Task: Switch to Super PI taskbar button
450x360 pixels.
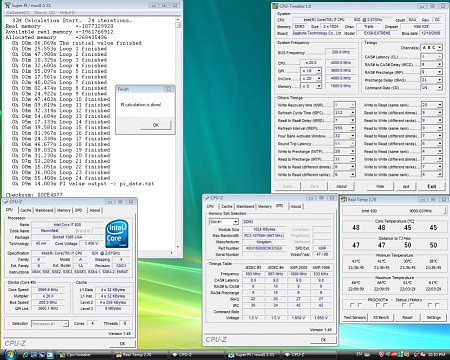Action: tap(254, 355)
